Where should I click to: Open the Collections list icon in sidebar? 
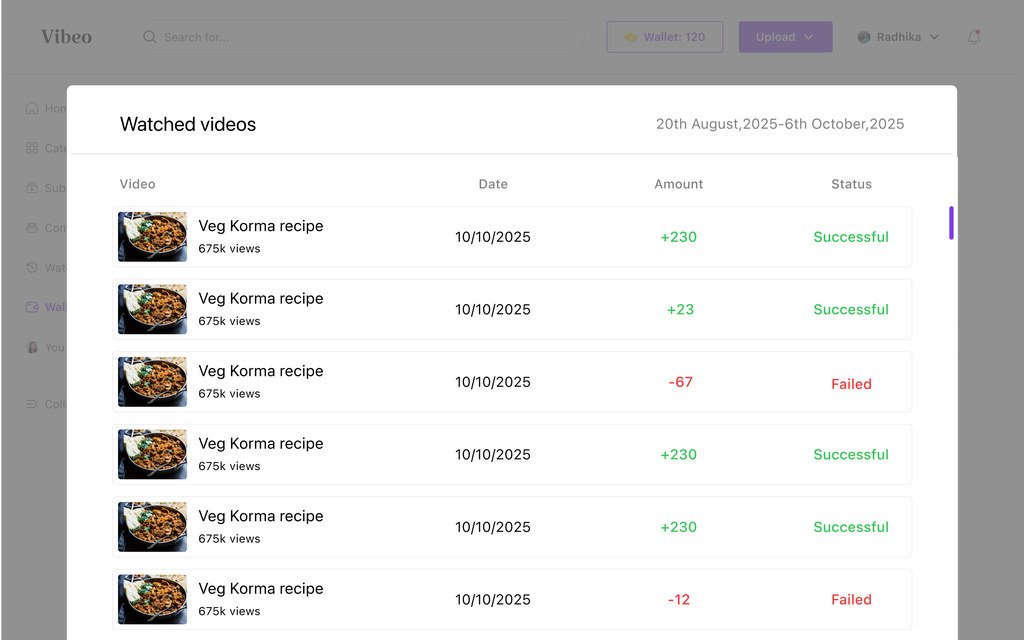31,404
